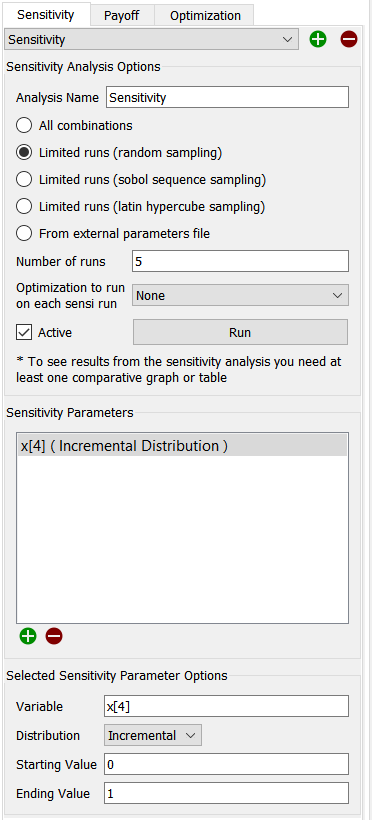
Task: Click the Run button
Action: click(x=240, y=332)
